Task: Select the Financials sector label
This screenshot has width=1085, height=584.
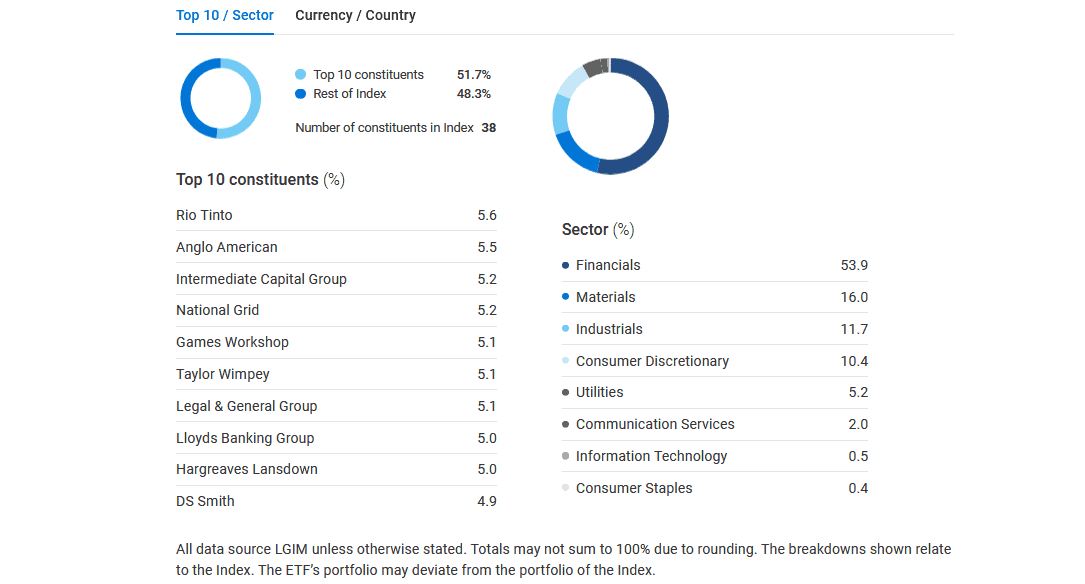Action: click(x=608, y=265)
